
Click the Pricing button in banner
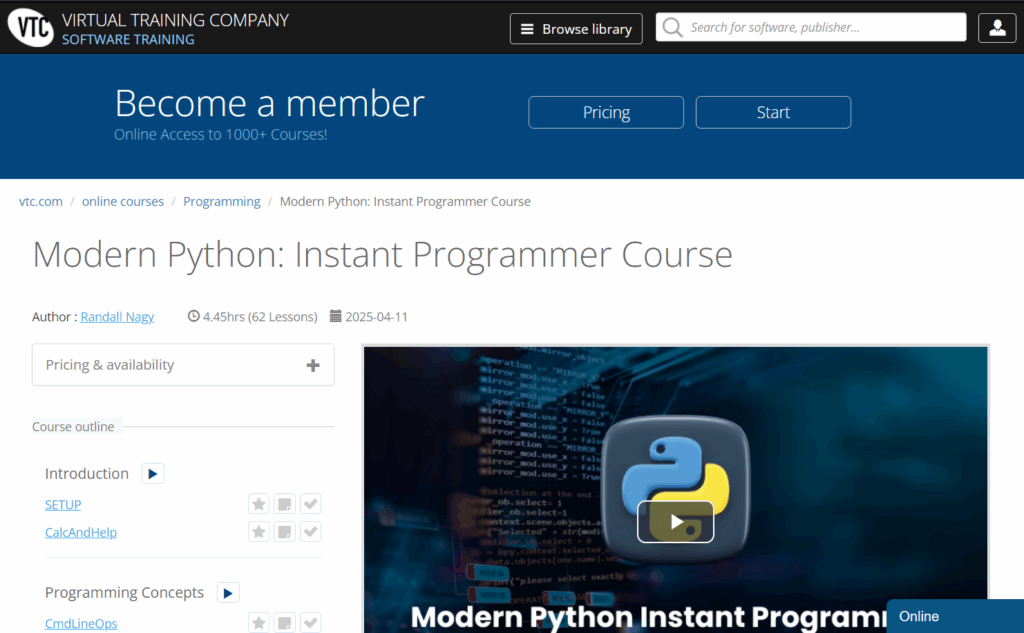tap(606, 113)
